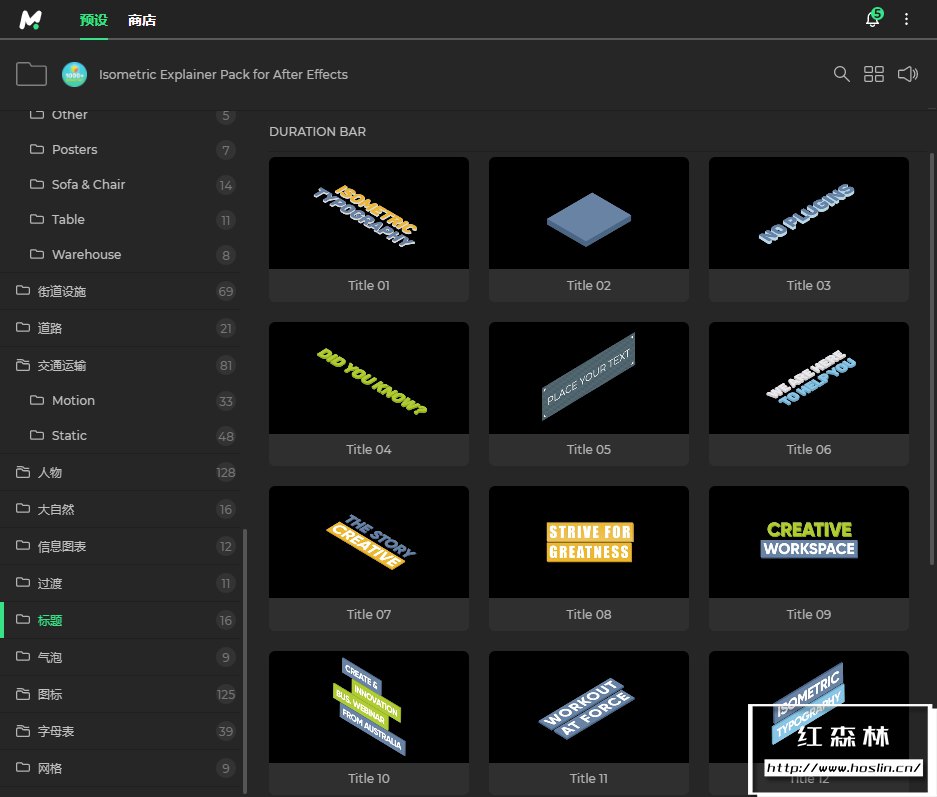Click the Title 11 Workout At Force thumbnail
The width and height of the screenshot is (937, 797).
coord(589,707)
